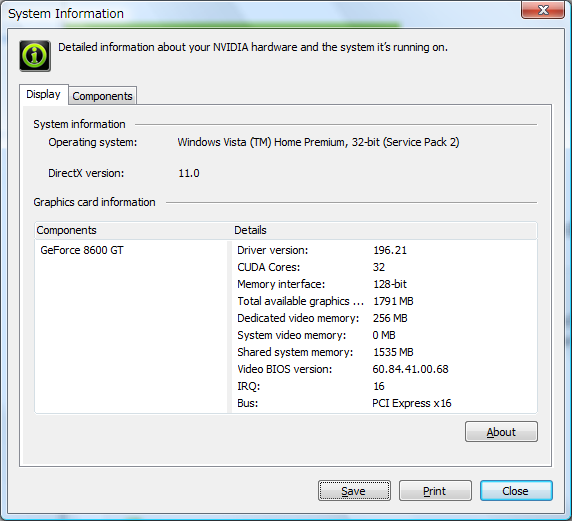This screenshot has height=521, width=572.
Task: Select the System video memory row
Action: 384,335
